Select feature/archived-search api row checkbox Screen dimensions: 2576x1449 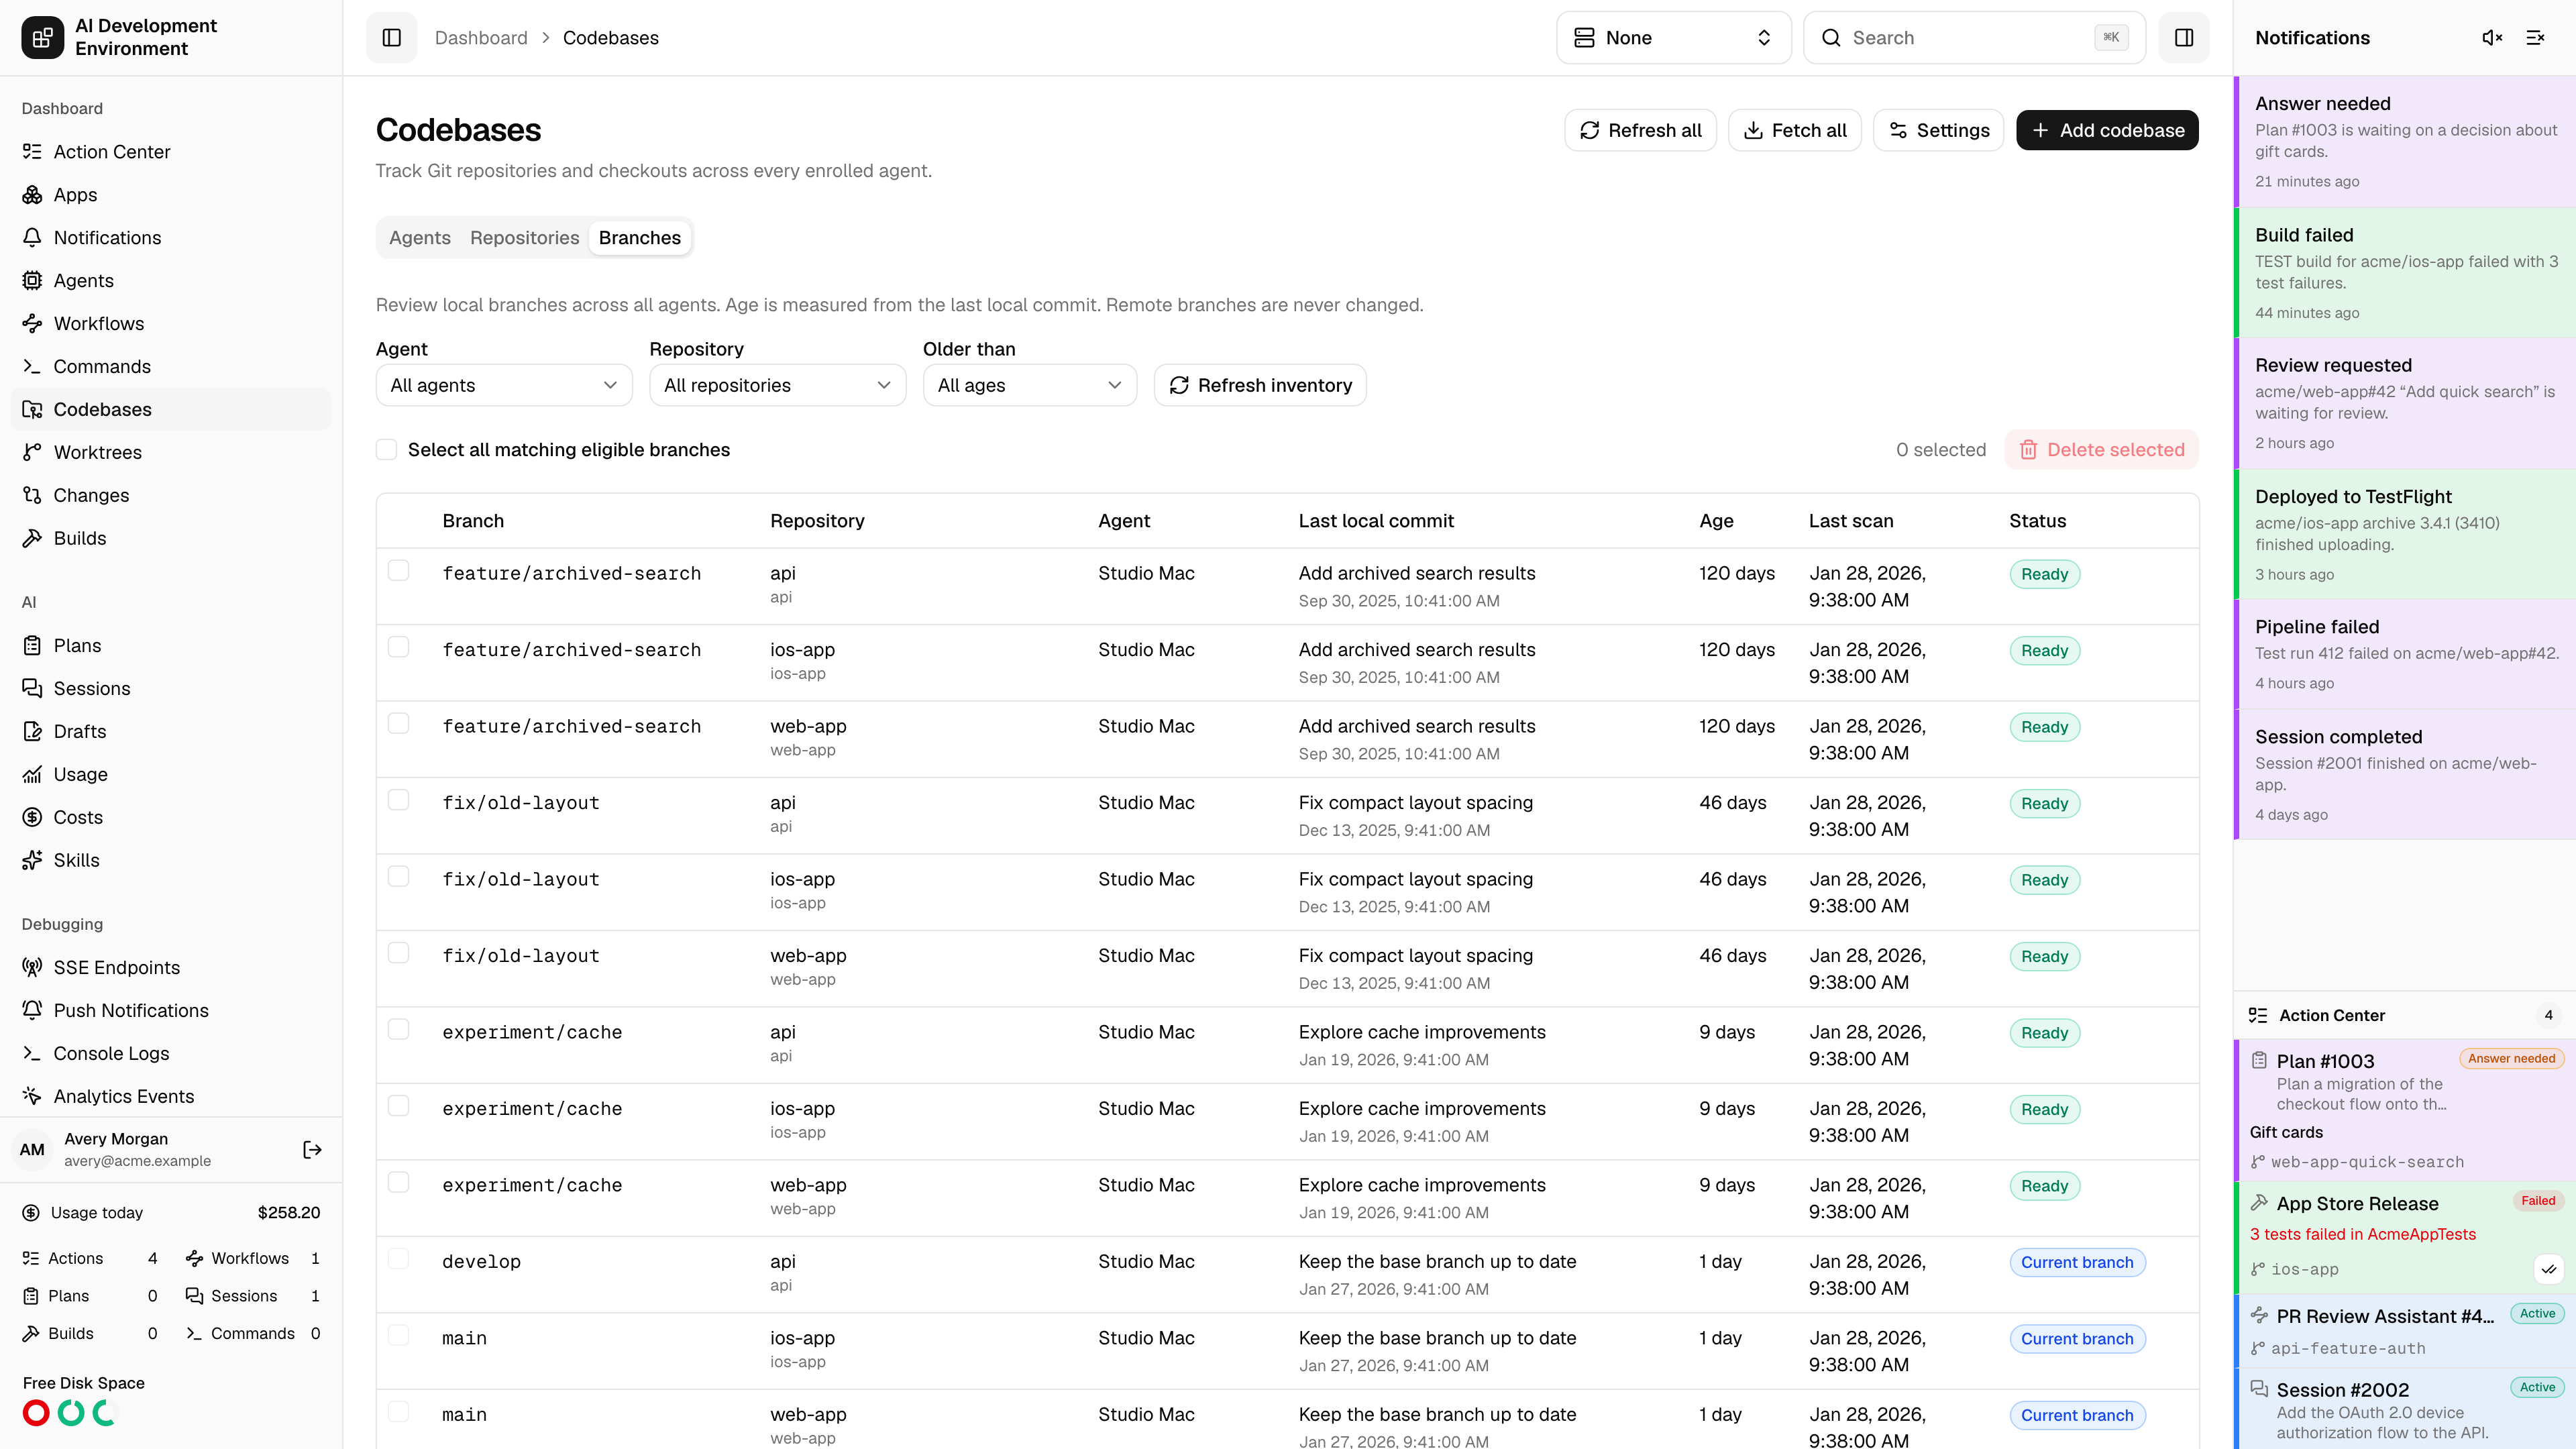[x=398, y=571]
